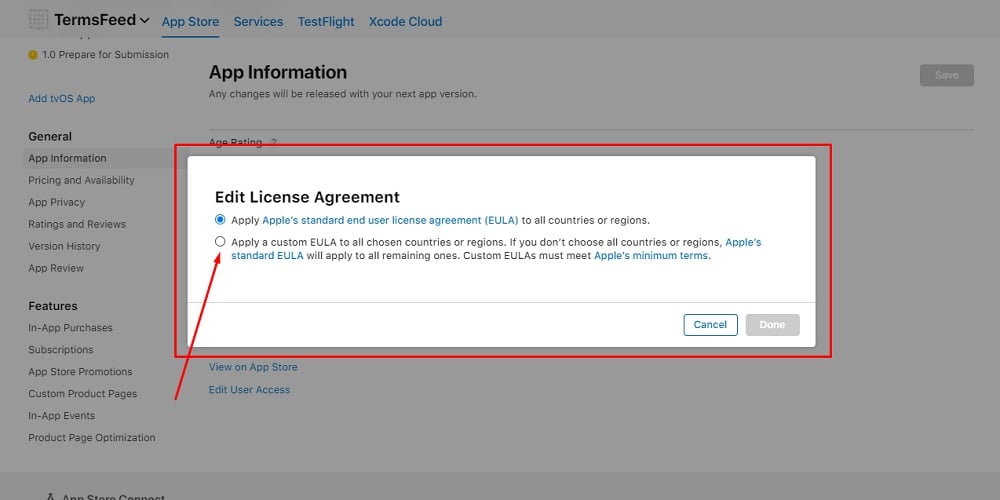Switch to the TestFlight tab
Viewport: 1000px width, 500px height.
click(x=326, y=22)
